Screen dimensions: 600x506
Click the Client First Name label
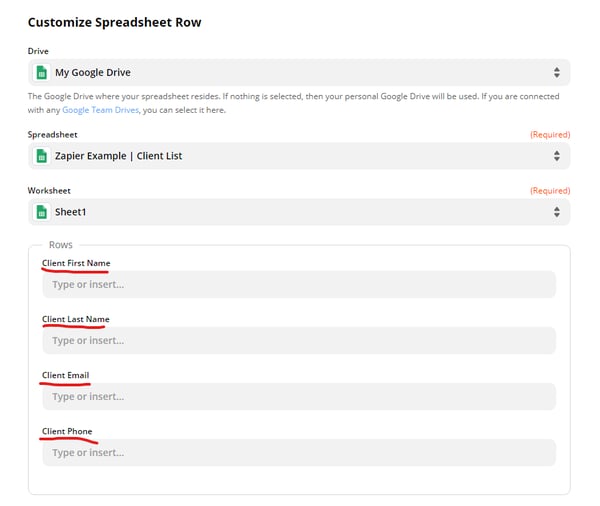(x=76, y=263)
